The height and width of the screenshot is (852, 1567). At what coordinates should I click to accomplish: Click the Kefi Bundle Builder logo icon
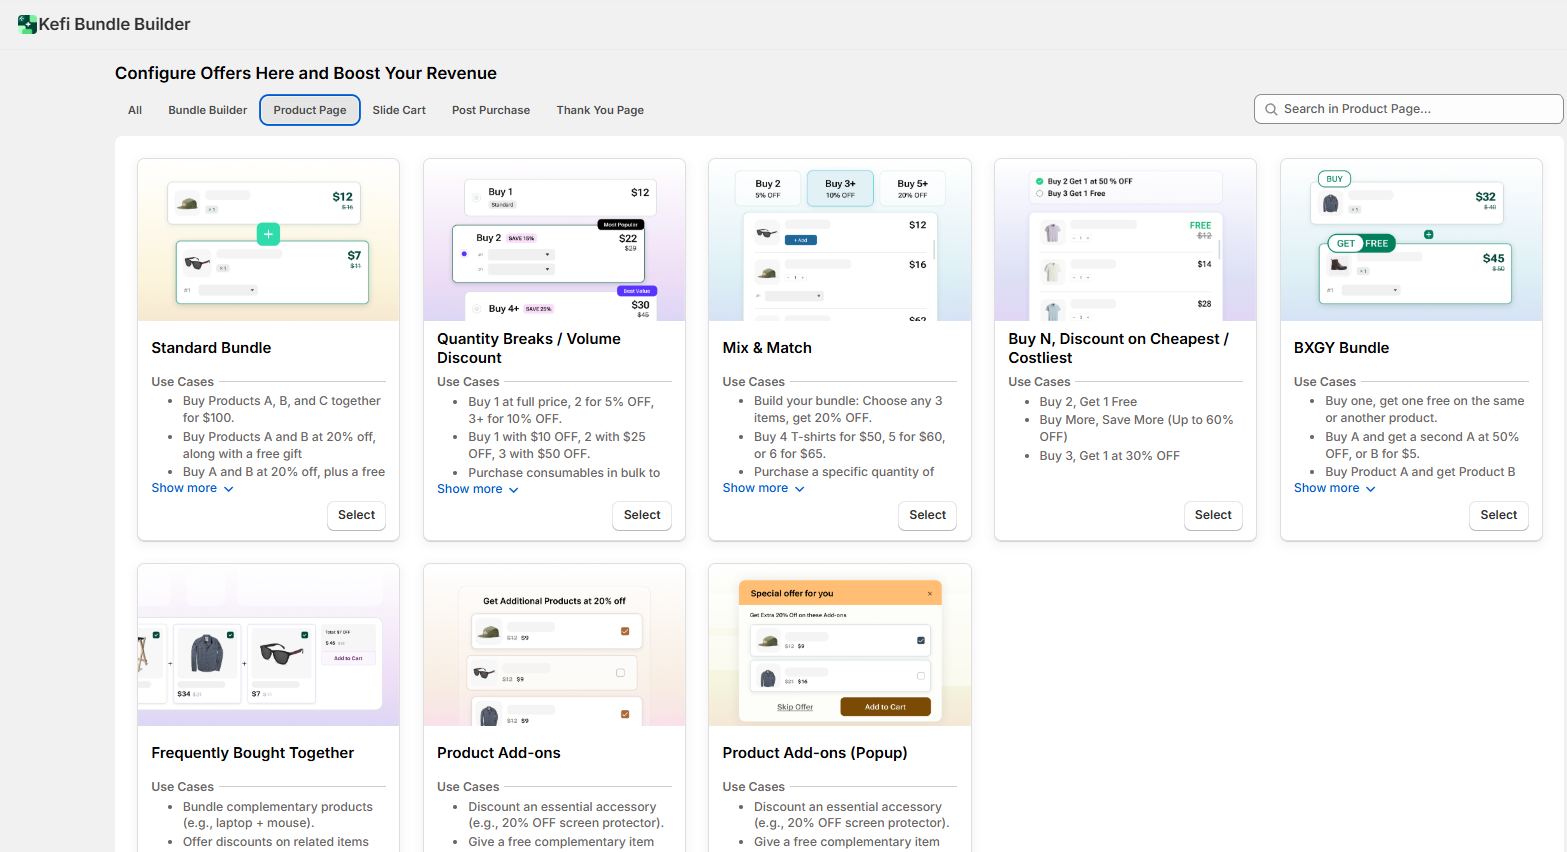(x=27, y=24)
